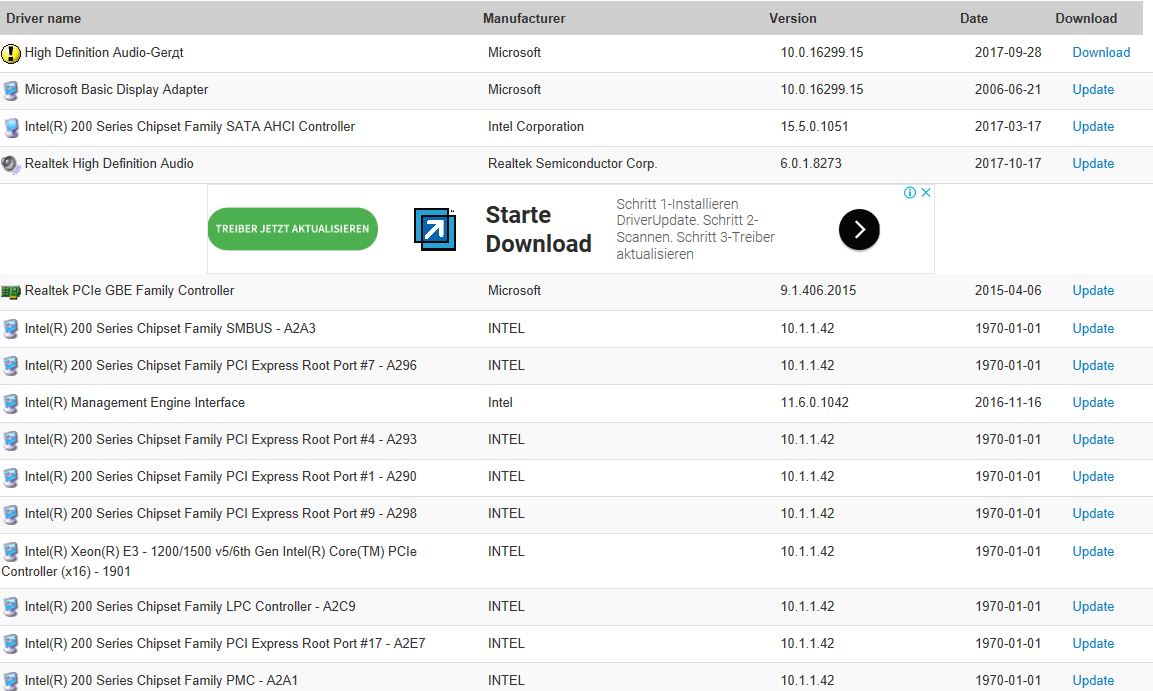Update the Root Port #4 - A293 driver

click(1093, 440)
